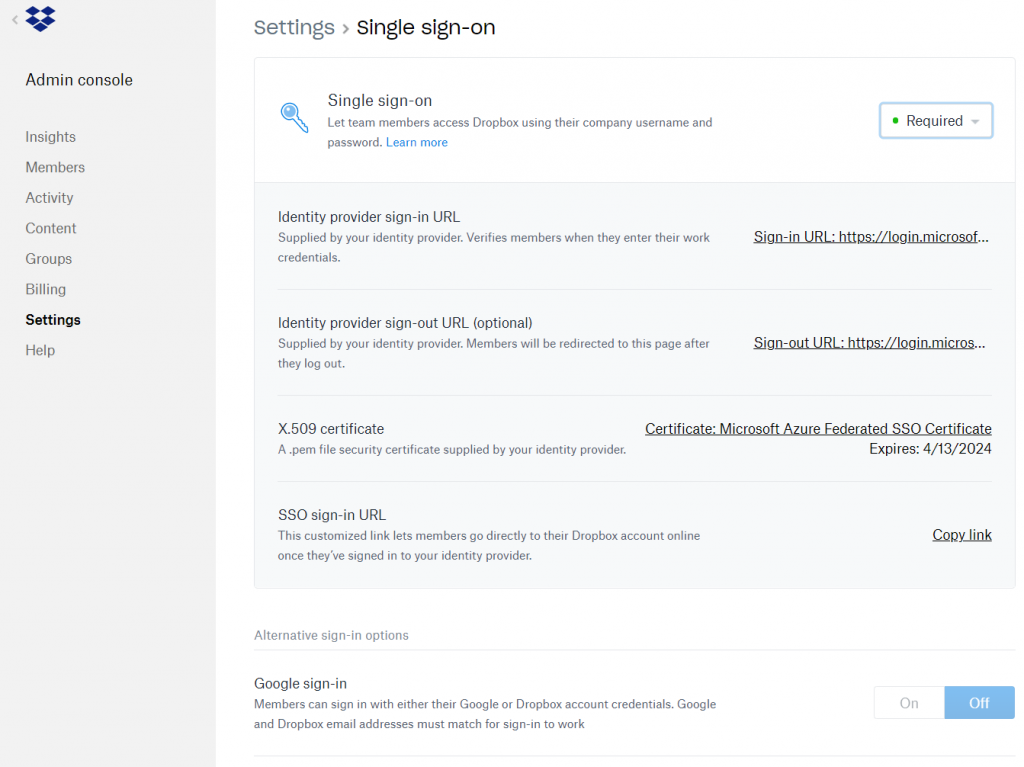Click the Expires: 4/13/2024 text
The image size is (1024, 767).
930,449
